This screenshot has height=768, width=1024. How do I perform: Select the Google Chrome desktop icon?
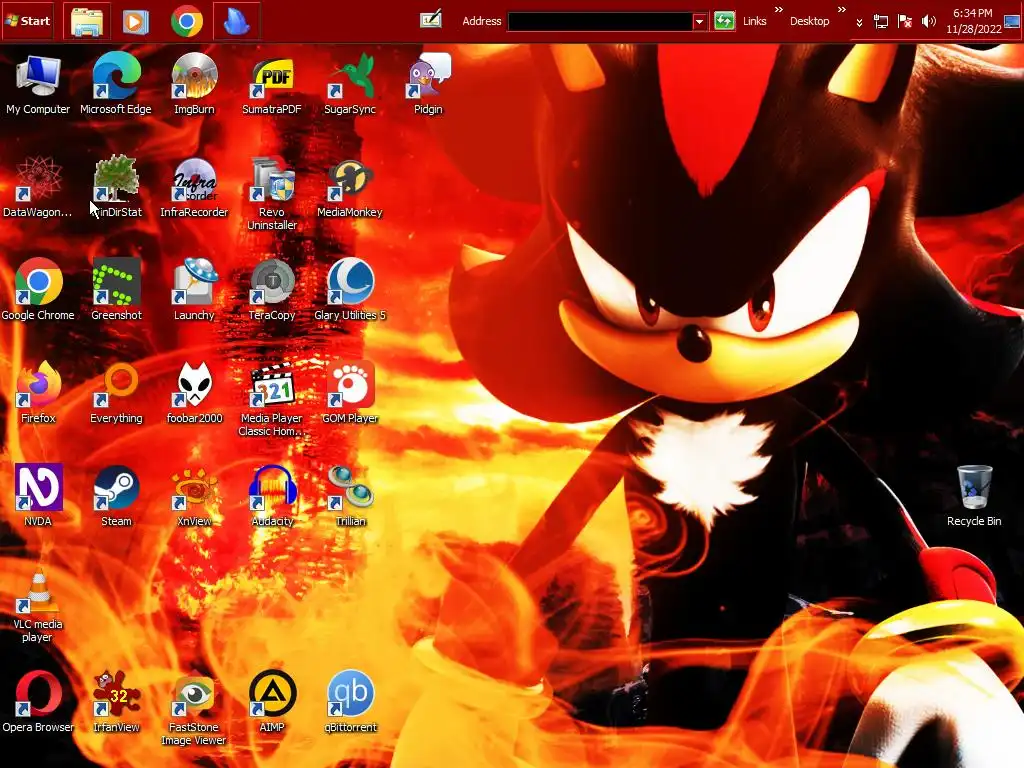point(38,290)
